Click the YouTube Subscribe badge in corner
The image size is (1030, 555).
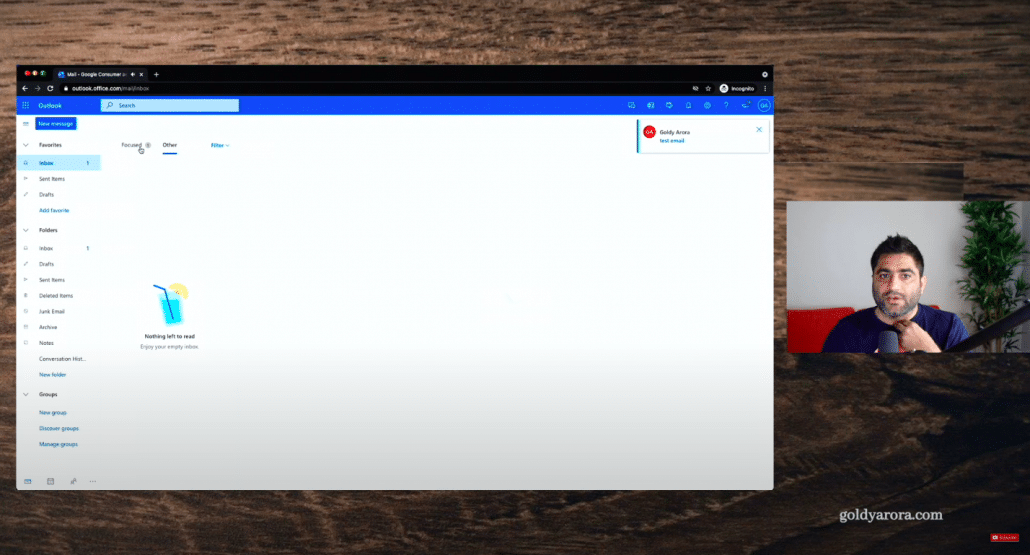coord(1004,537)
